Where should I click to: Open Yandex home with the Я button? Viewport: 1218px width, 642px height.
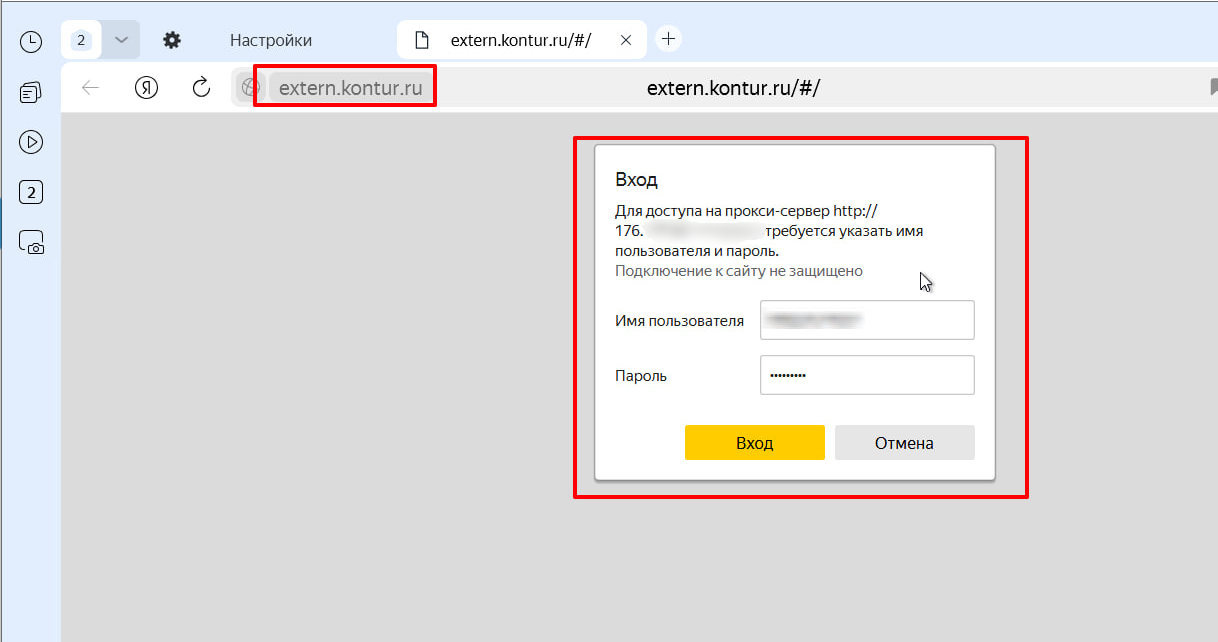pyautogui.click(x=146, y=88)
